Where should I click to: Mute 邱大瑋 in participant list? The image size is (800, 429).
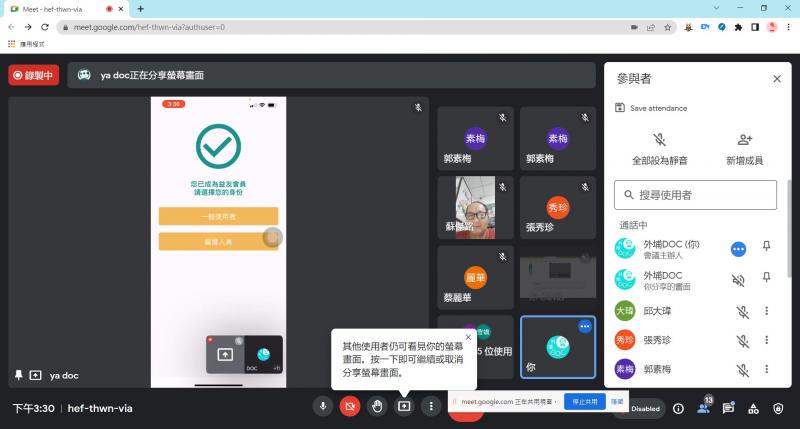(743, 312)
